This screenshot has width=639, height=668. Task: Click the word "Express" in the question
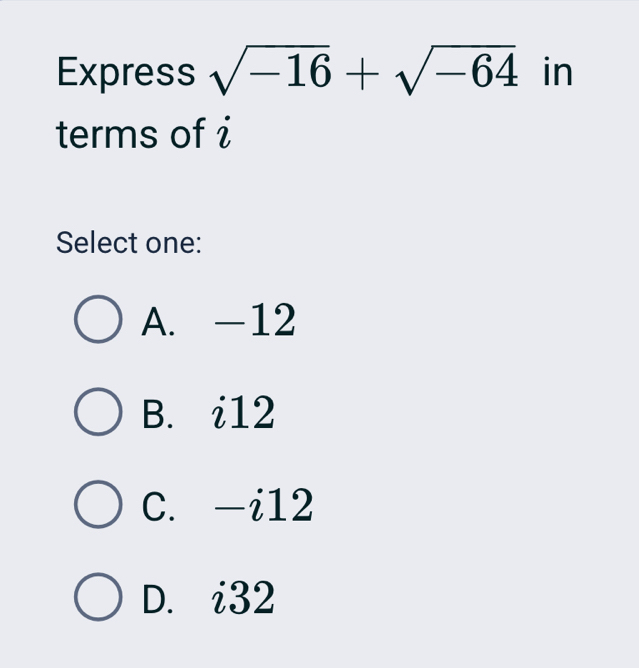coord(126,73)
